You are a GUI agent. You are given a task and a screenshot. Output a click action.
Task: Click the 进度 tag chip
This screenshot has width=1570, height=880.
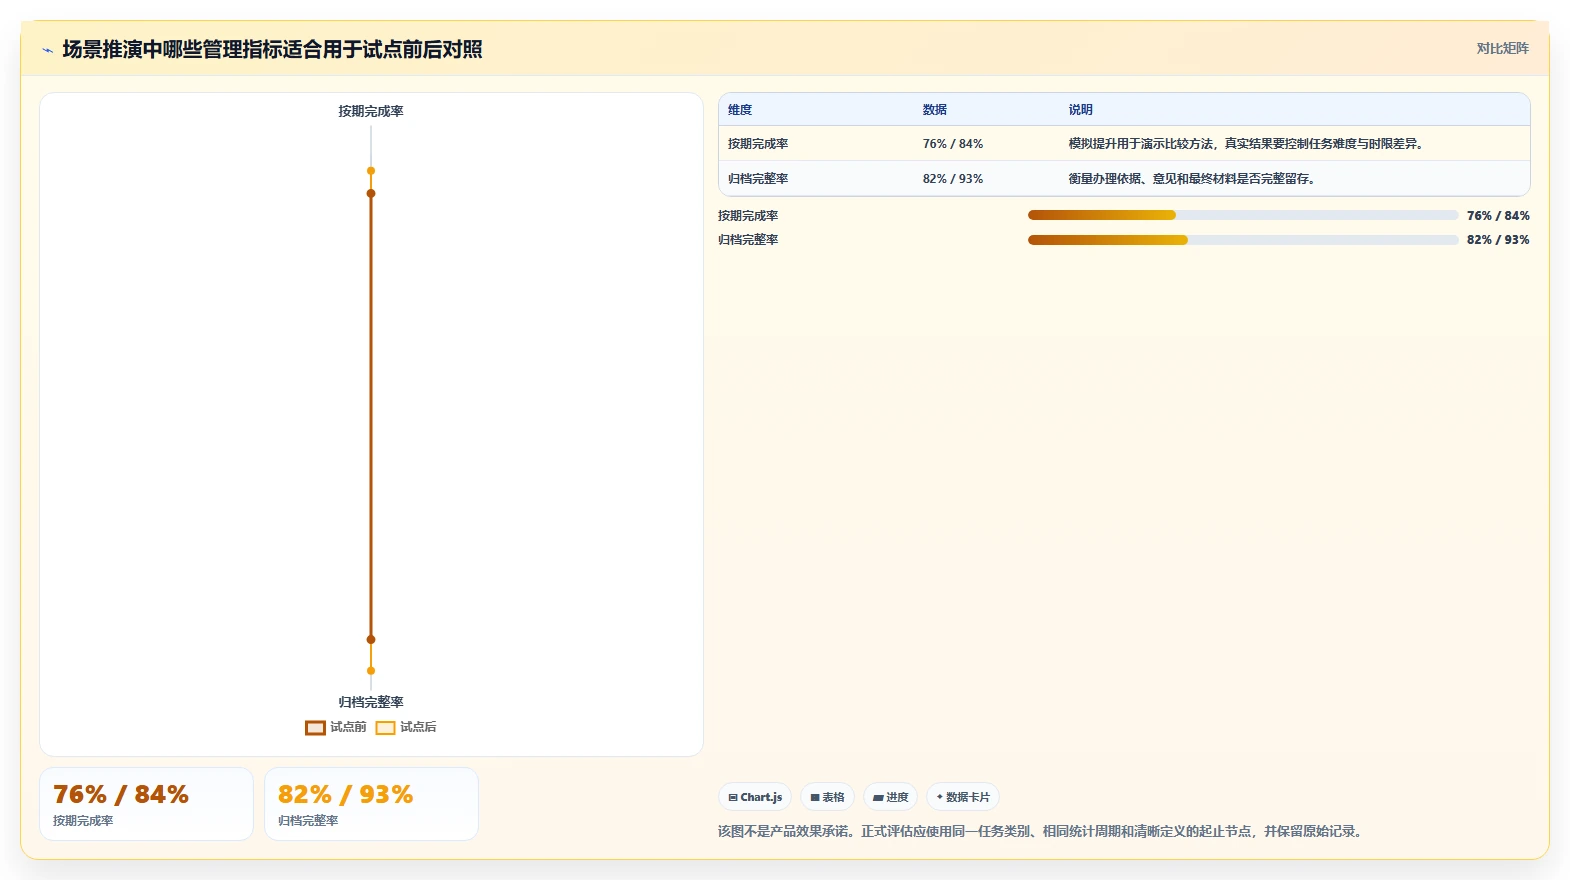(890, 797)
